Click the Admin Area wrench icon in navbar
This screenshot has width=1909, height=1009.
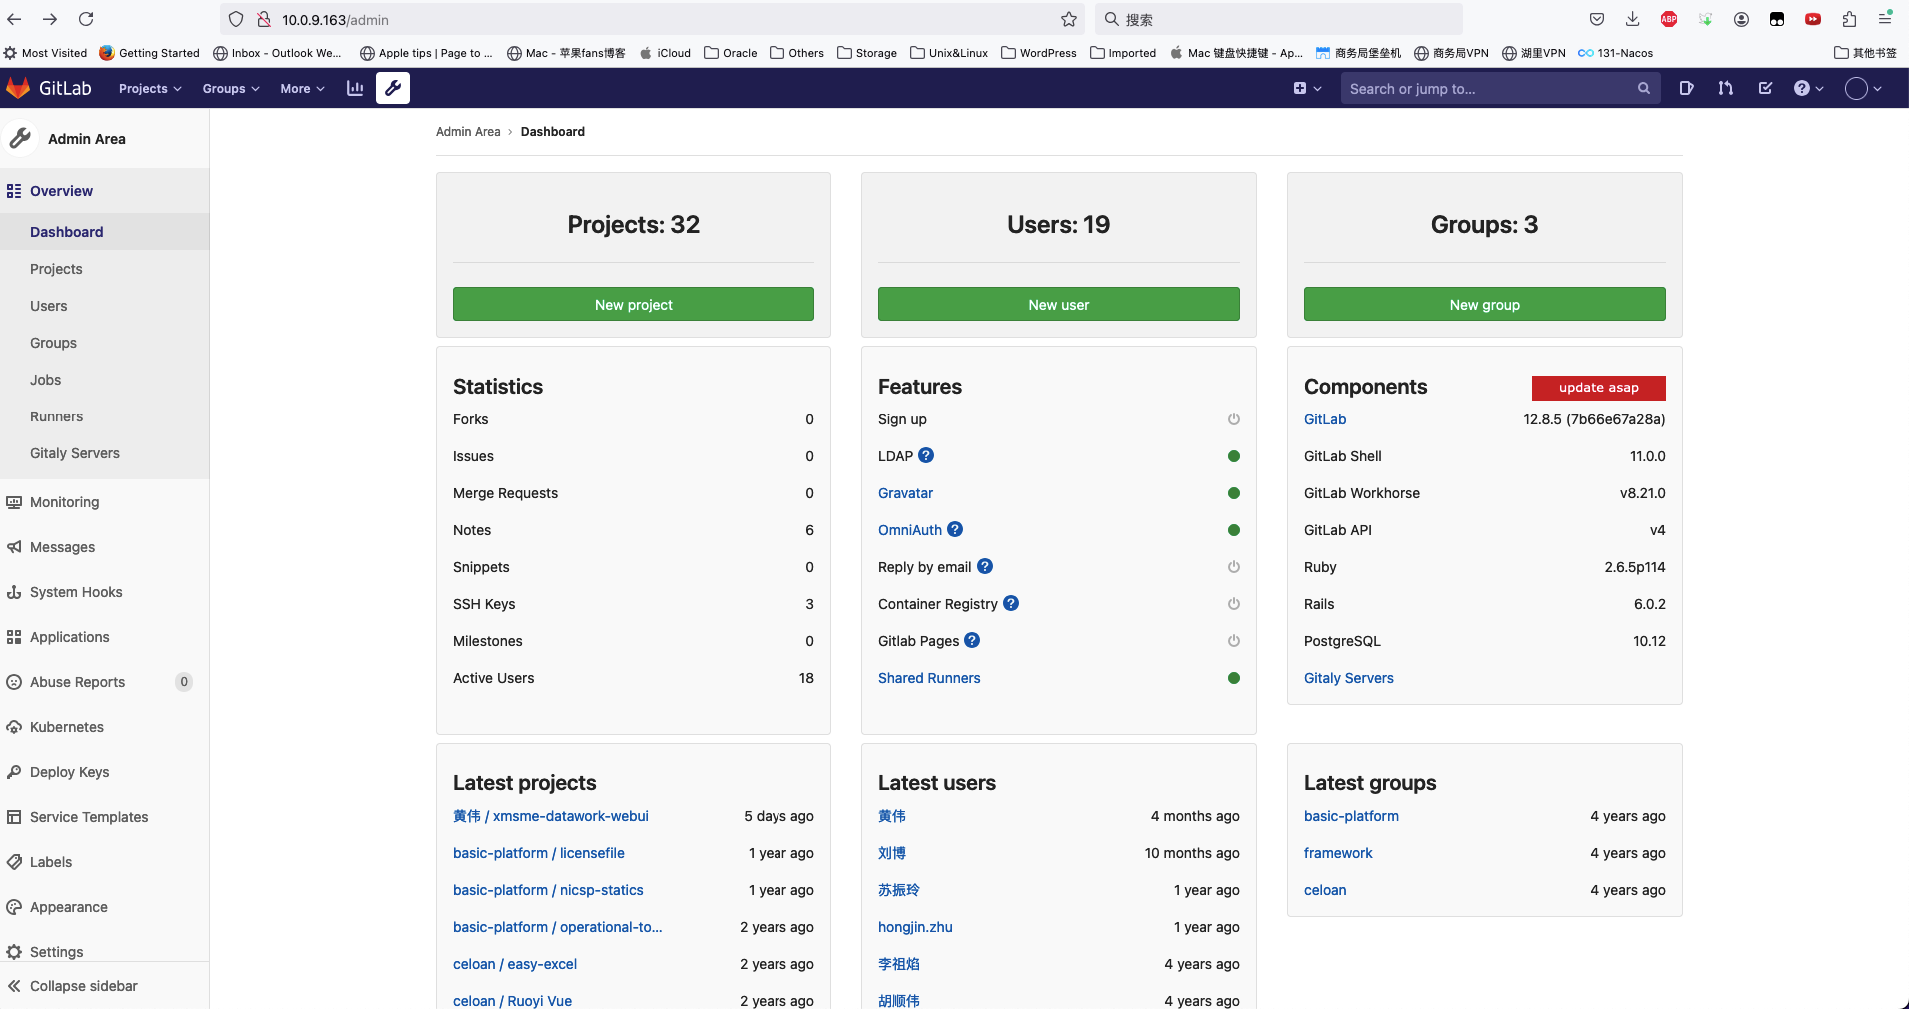[393, 88]
